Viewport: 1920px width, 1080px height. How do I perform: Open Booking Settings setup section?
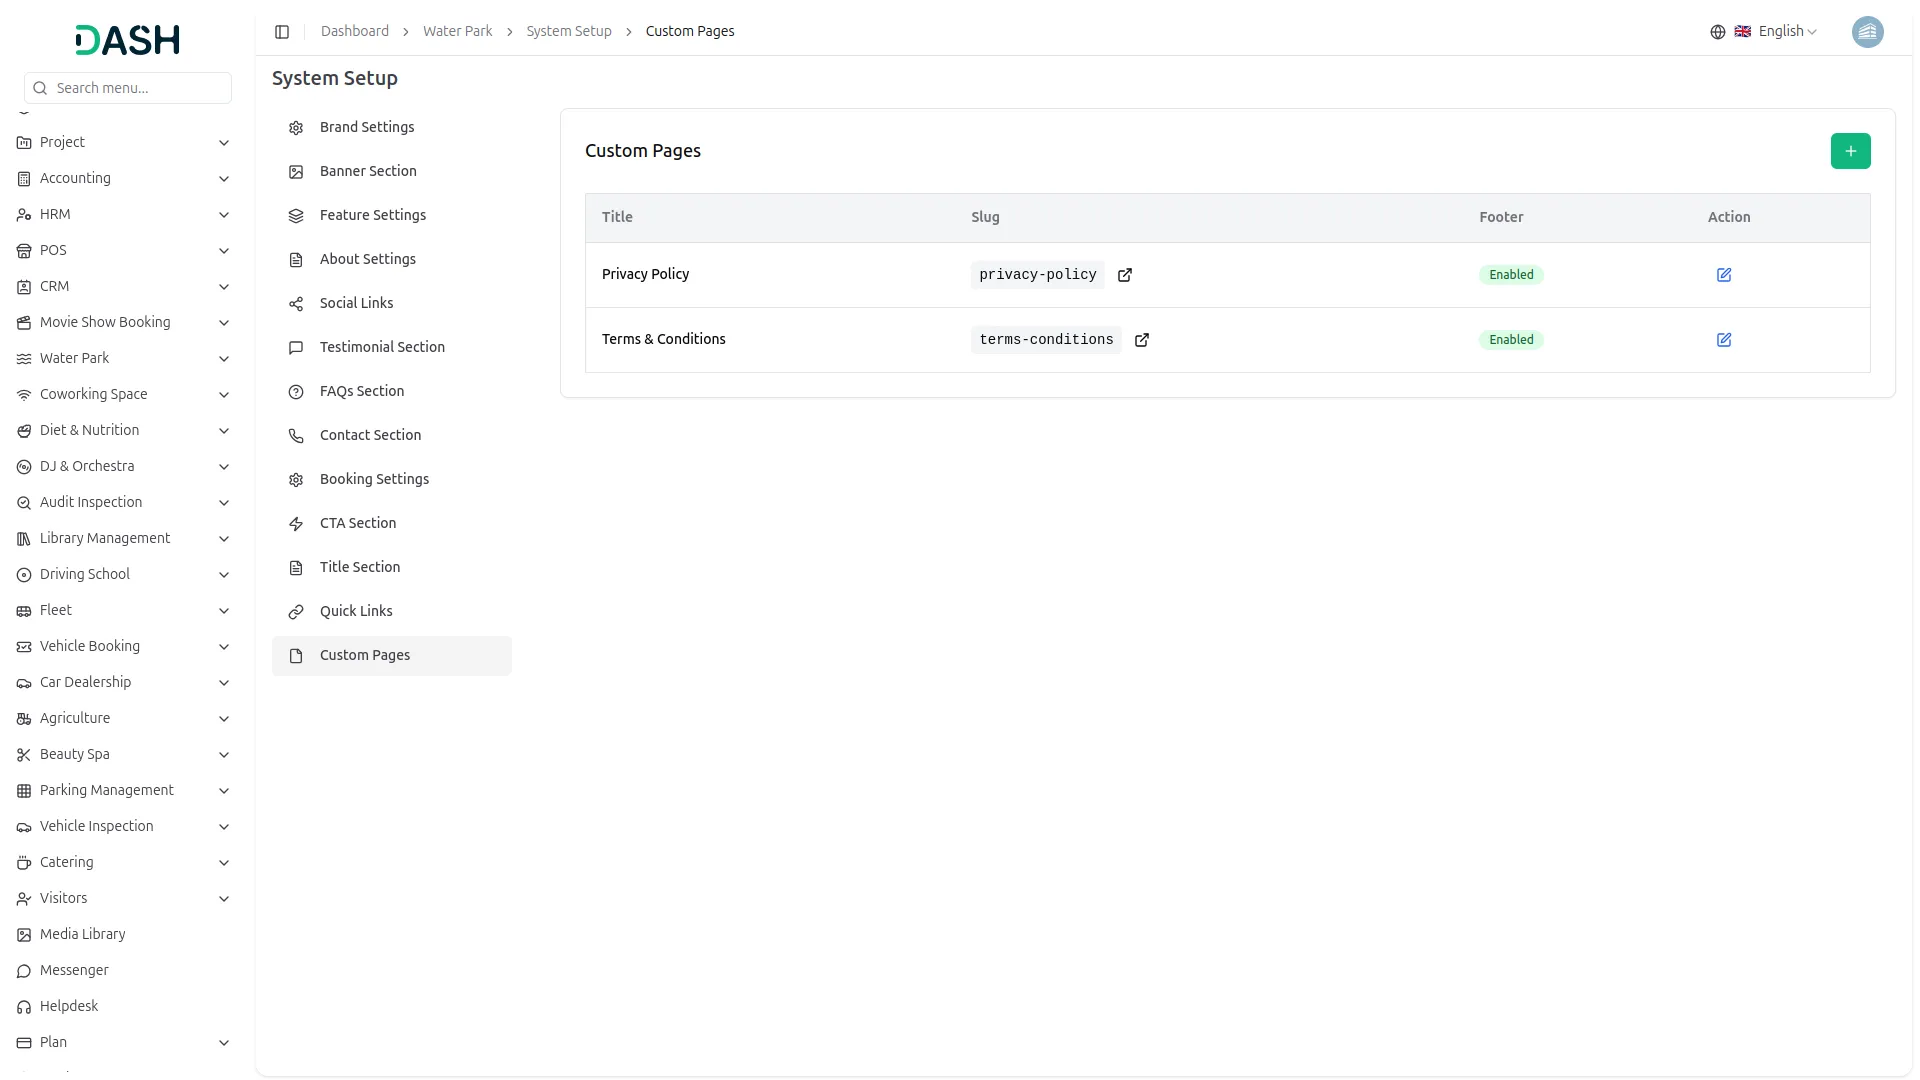[374, 479]
